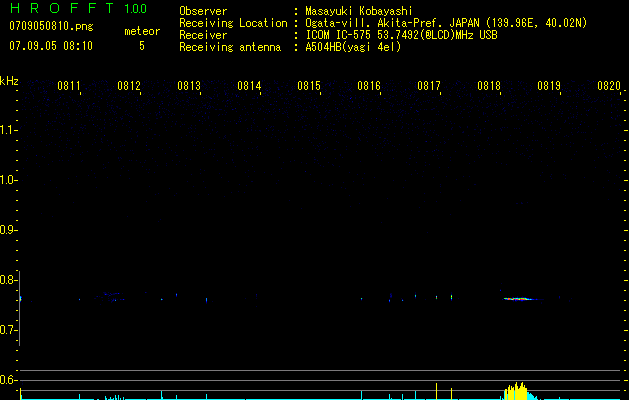Click the 0.8 kHz frequency label
Viewport: 629px width, 400px height.
click(x=8, y=280)
